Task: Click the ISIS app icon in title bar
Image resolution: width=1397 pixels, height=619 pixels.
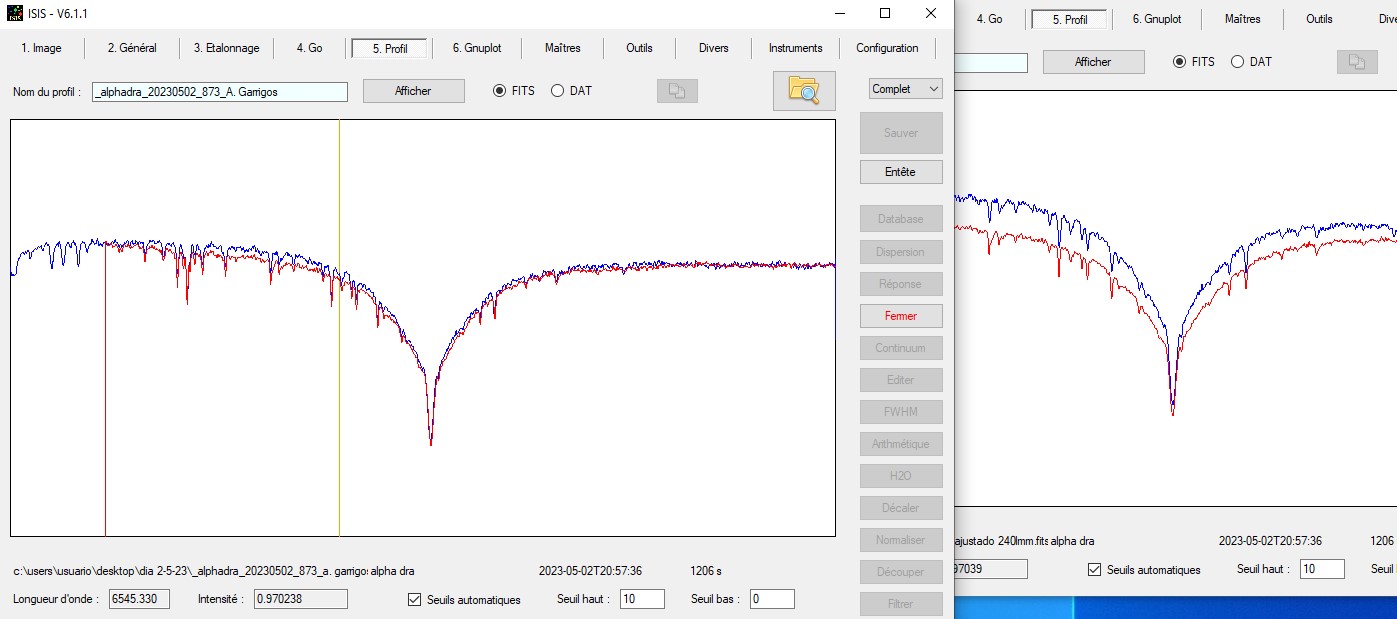Action: point(15,13)
